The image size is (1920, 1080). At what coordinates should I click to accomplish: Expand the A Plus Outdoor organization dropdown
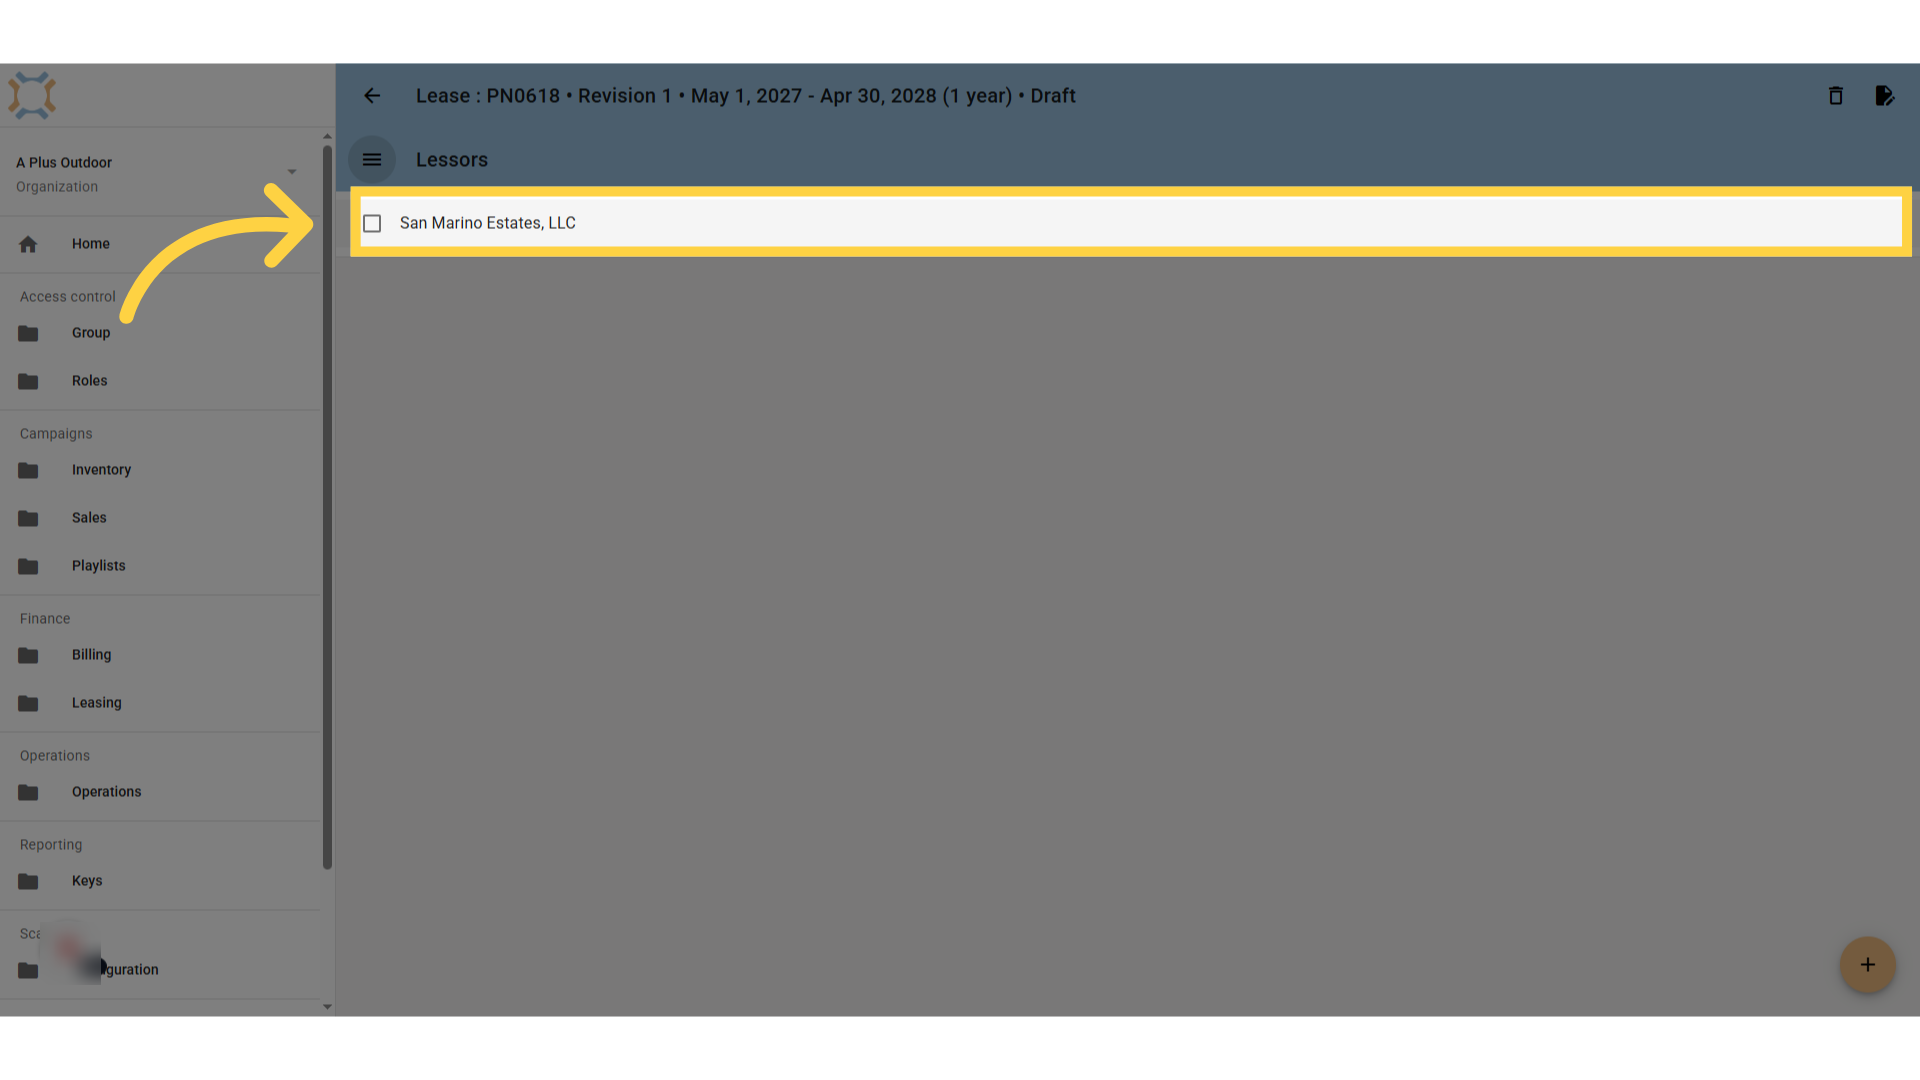click(292, 172)
